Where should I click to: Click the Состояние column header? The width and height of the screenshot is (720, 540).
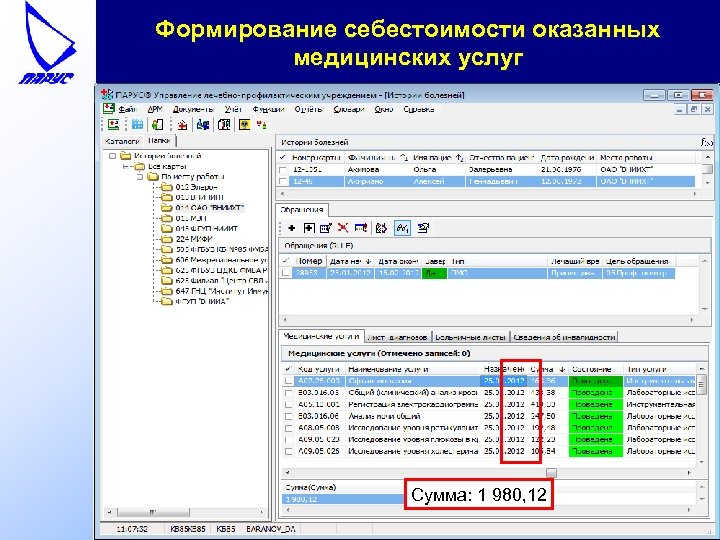pos(596,369)
